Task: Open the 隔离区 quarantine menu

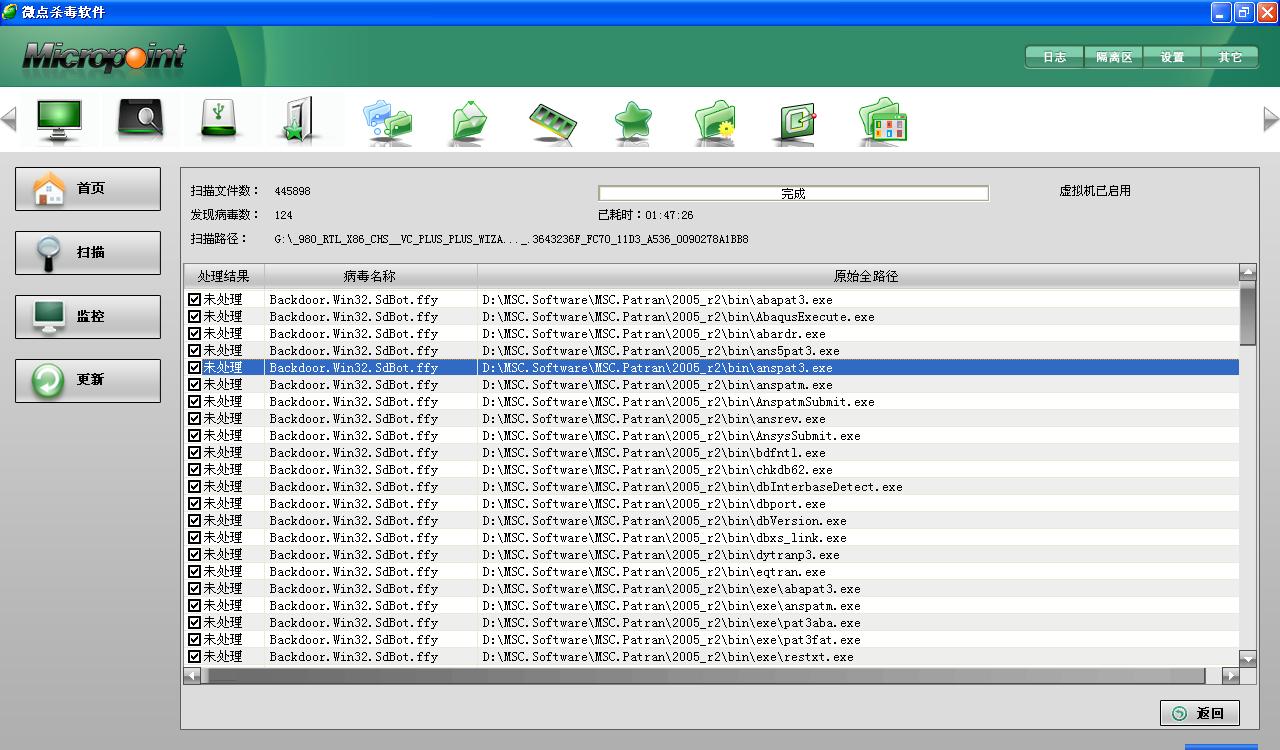Action: pyautogui.click(x=1114, y=57)
